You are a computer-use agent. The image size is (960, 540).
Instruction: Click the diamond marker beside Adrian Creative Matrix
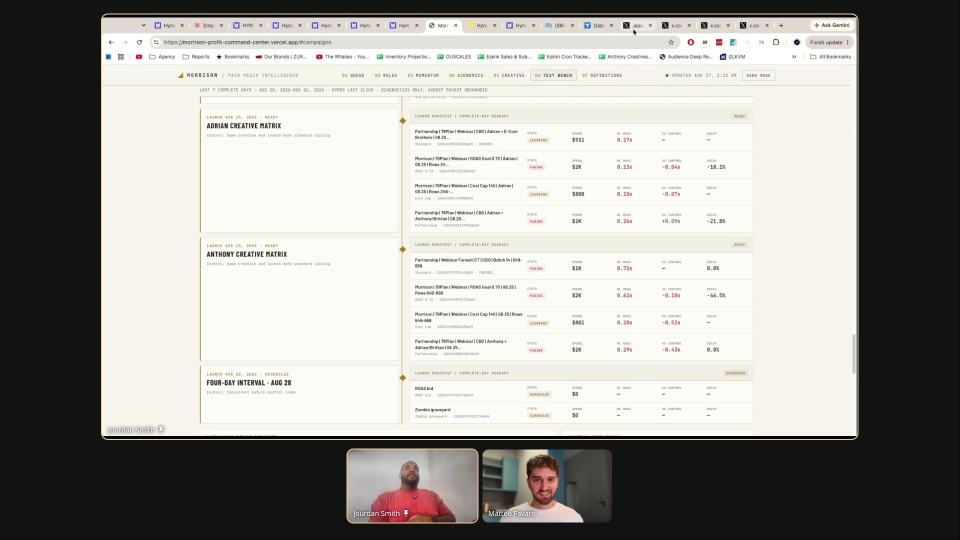403,121
